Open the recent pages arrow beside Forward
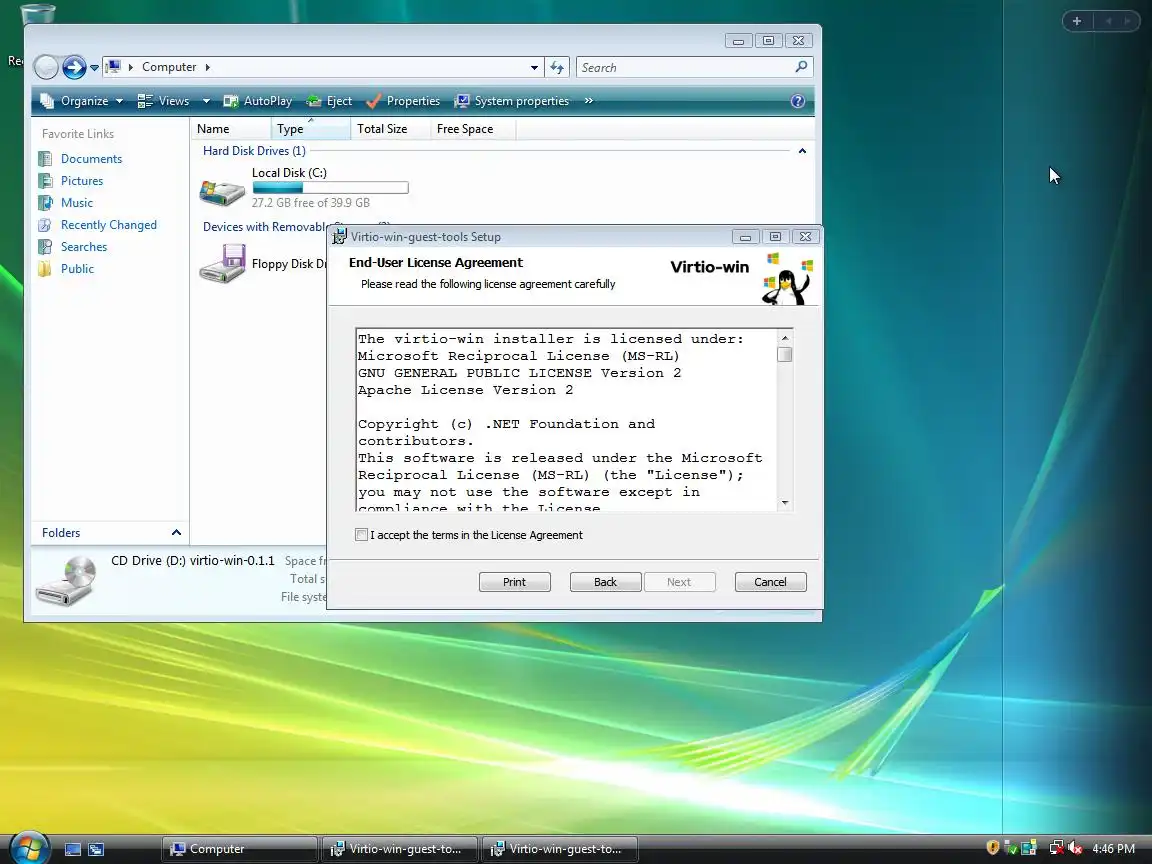The image size is (1152, 864). 94,68
